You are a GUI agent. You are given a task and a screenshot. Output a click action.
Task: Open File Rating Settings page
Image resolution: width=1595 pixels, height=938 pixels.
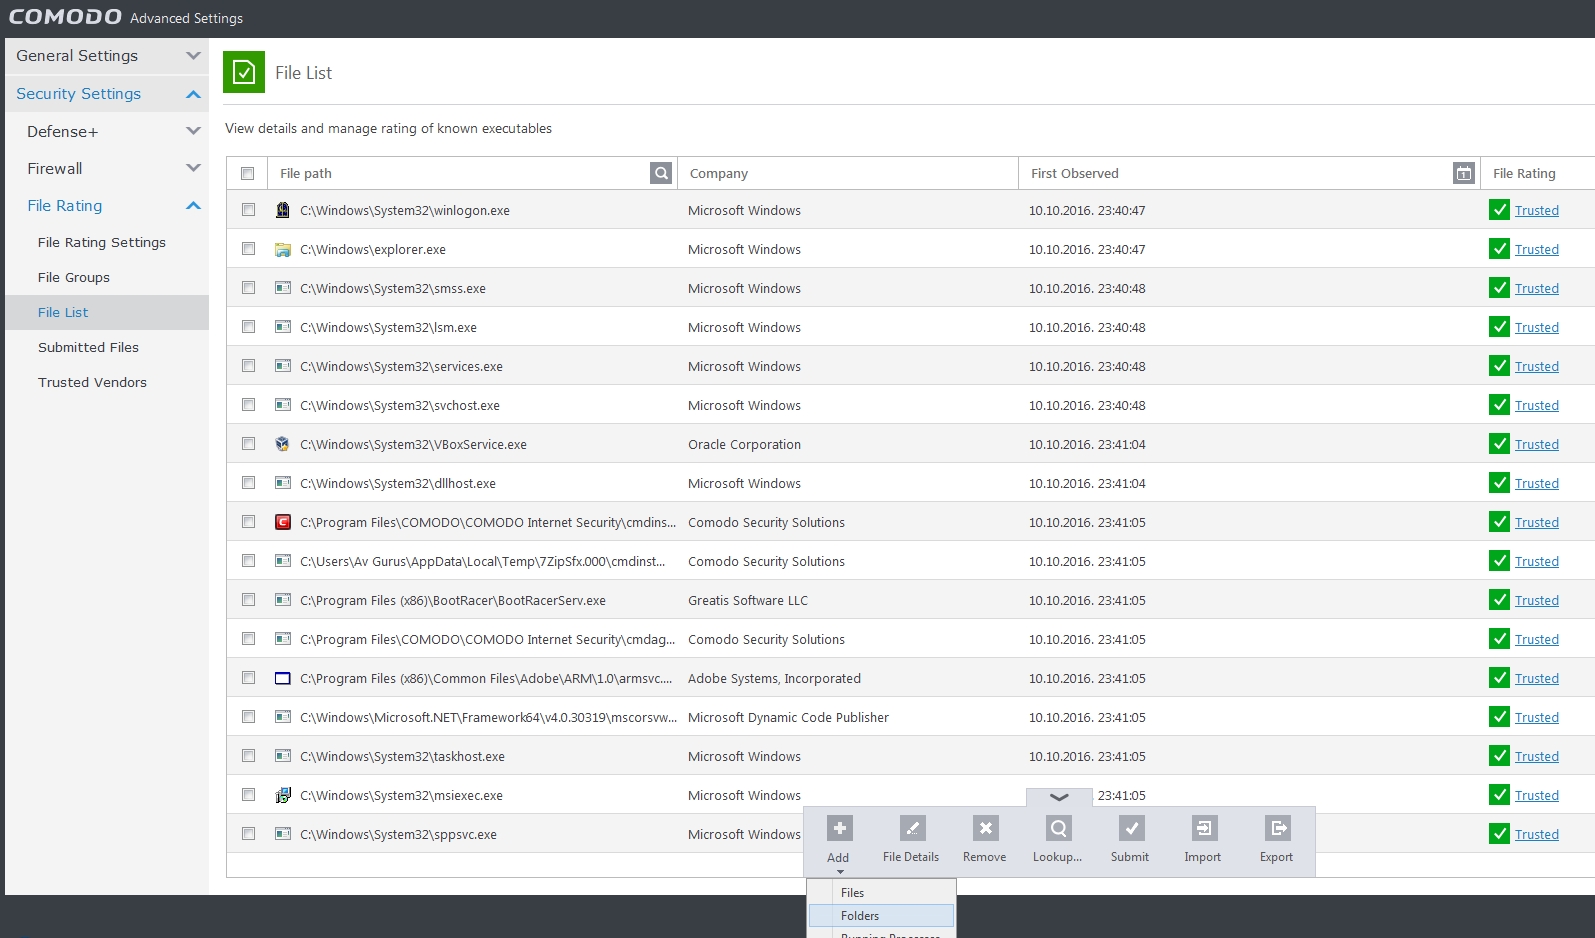pyautogui.click(x=102, y=242)
